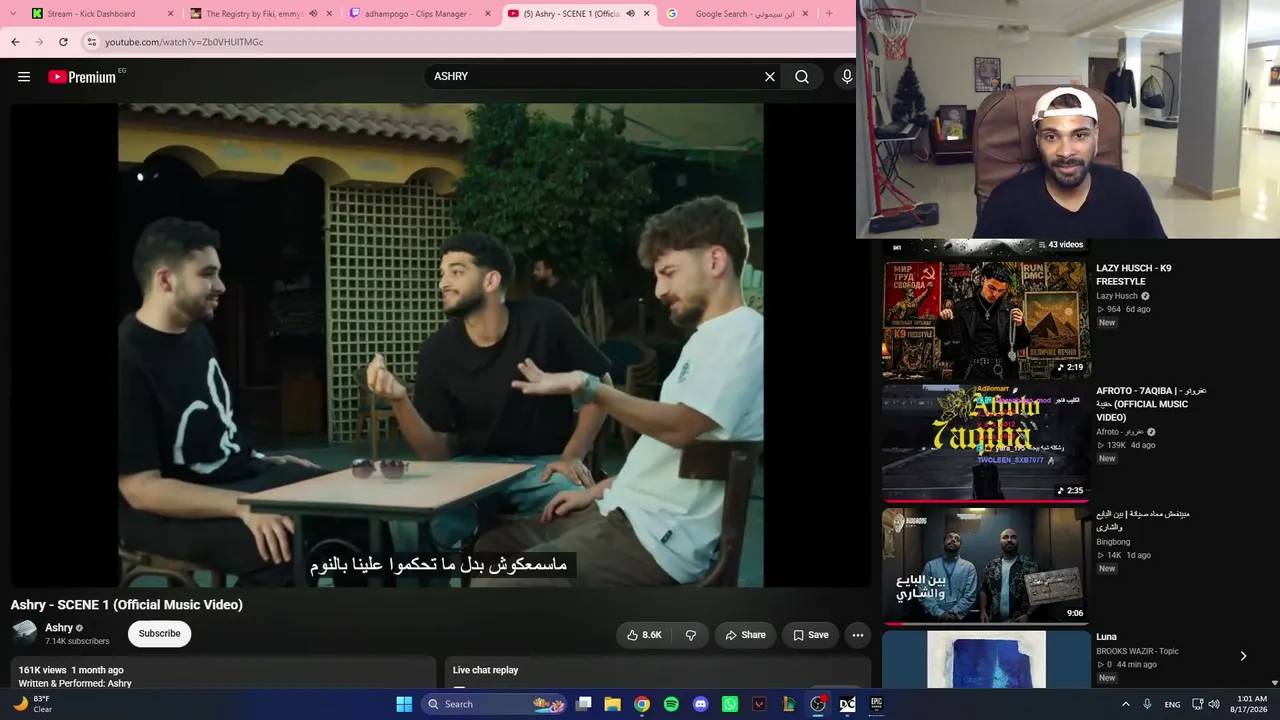
Task: Click the 43 videos playlist label
Action: pyautogui.click(x=1060, y=245)
